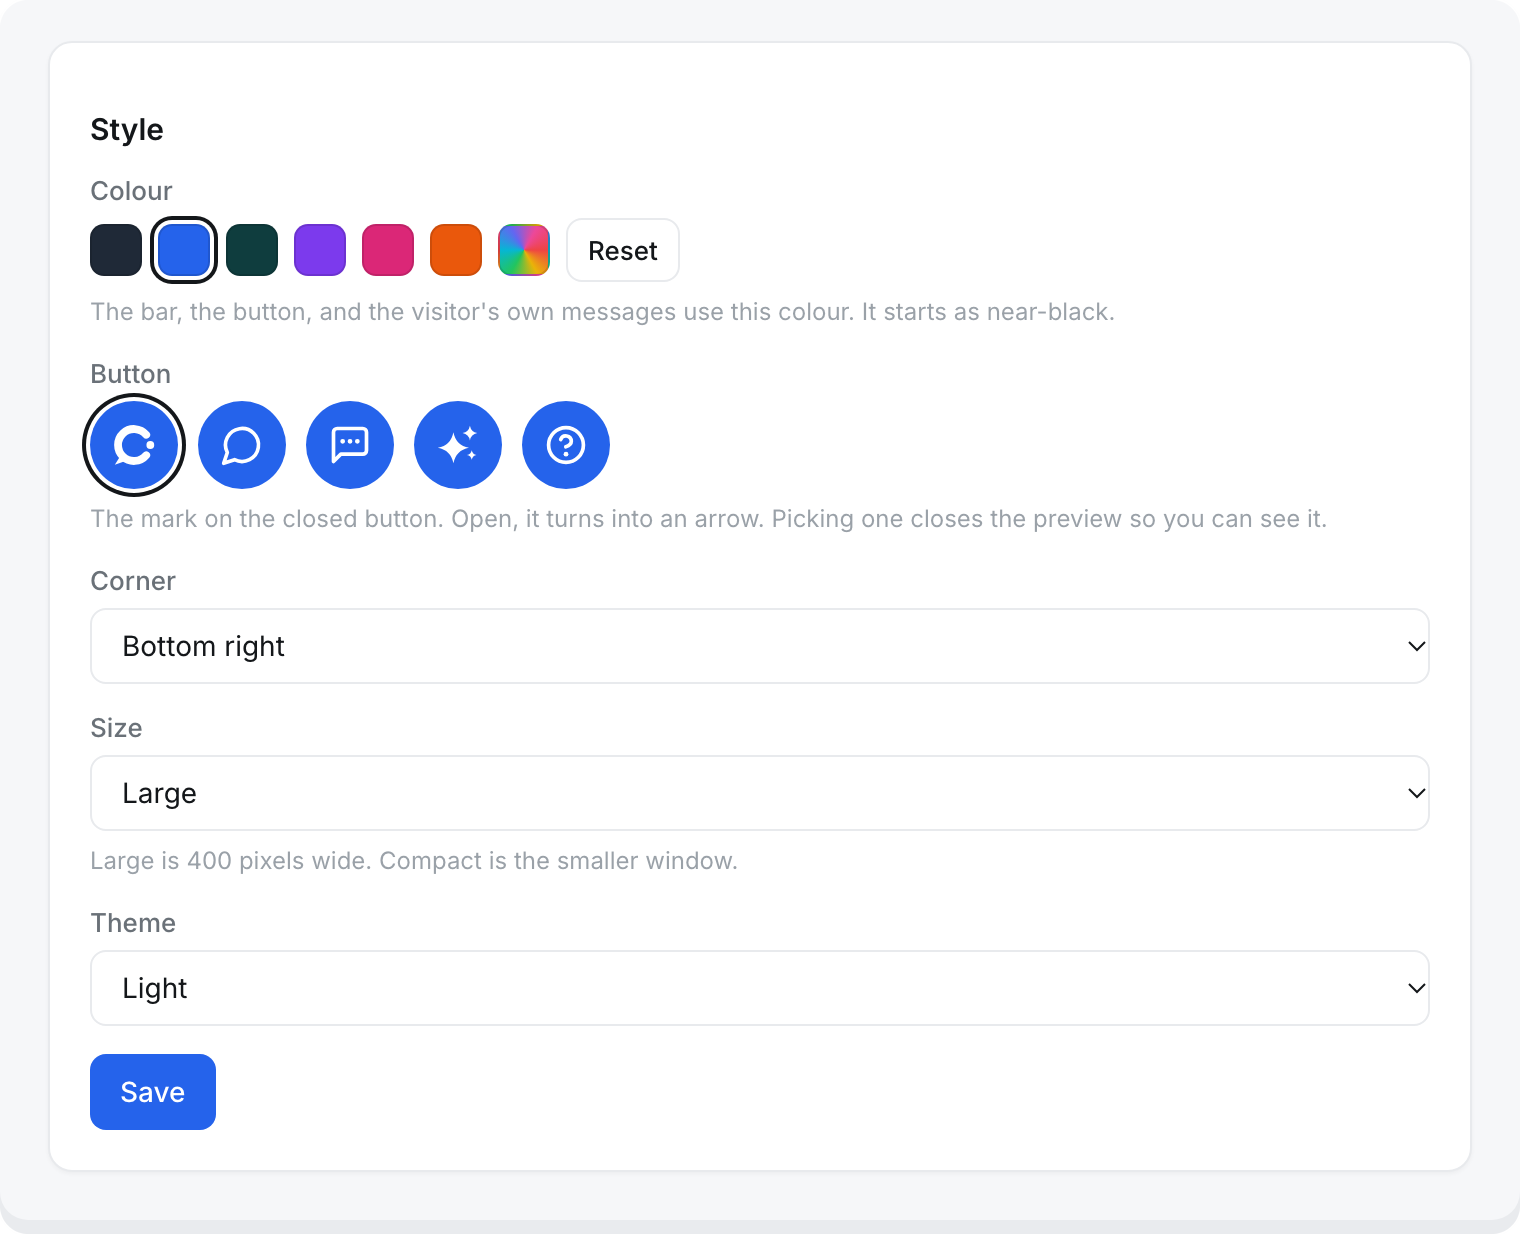Open the Corner dropdown showing Bottom right
Viewport: 1520px width, 1234px height.
point(760,646)
